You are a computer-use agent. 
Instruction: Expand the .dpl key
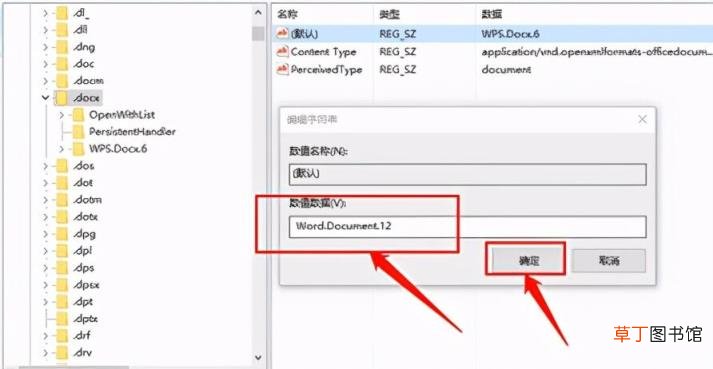coord(45,251)
